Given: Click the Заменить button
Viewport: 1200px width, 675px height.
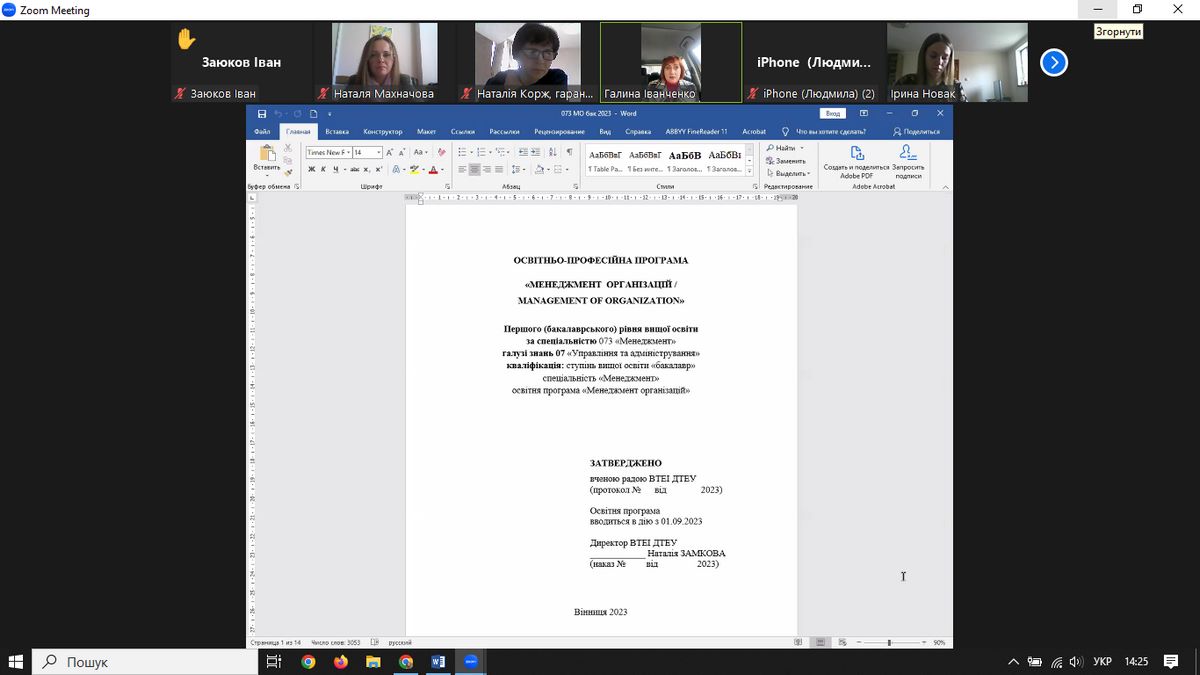Looking at the screenshot, I should pos(789,161).
